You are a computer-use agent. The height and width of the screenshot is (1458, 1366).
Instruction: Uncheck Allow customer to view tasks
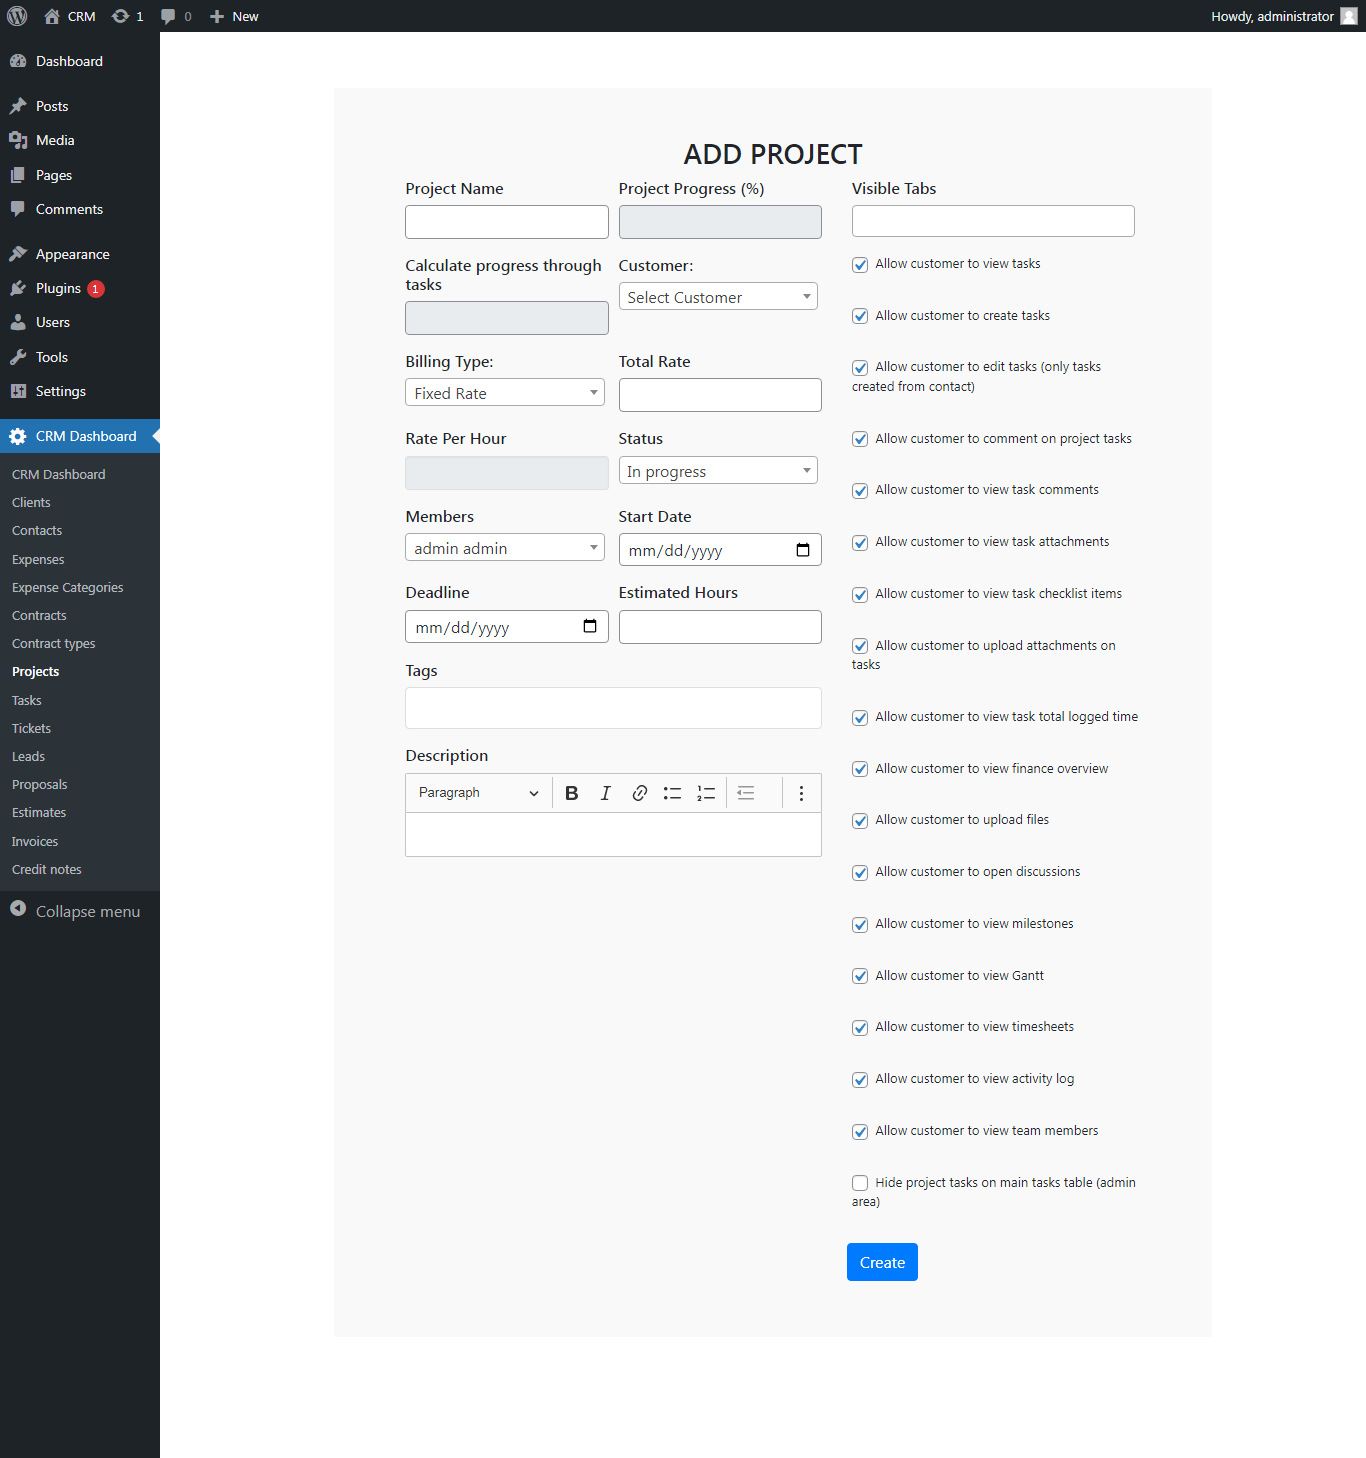[x=860, y=264]
